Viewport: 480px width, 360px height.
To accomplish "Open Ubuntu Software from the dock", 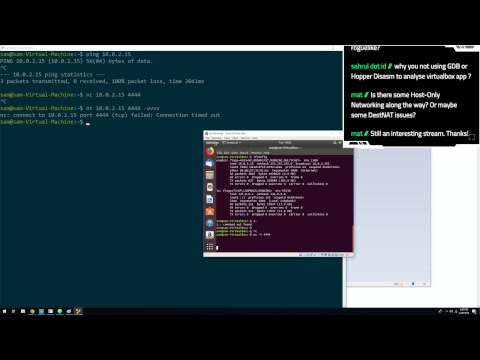I will 210,211.
